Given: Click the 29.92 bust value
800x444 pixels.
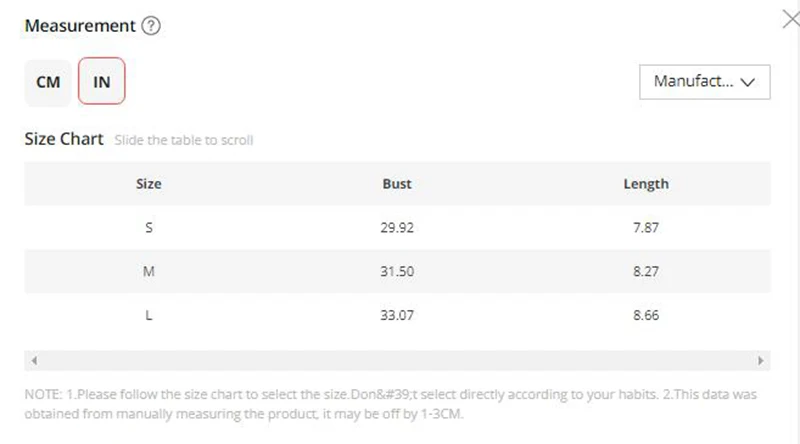Looking at the screenshot, I should 397,228.
